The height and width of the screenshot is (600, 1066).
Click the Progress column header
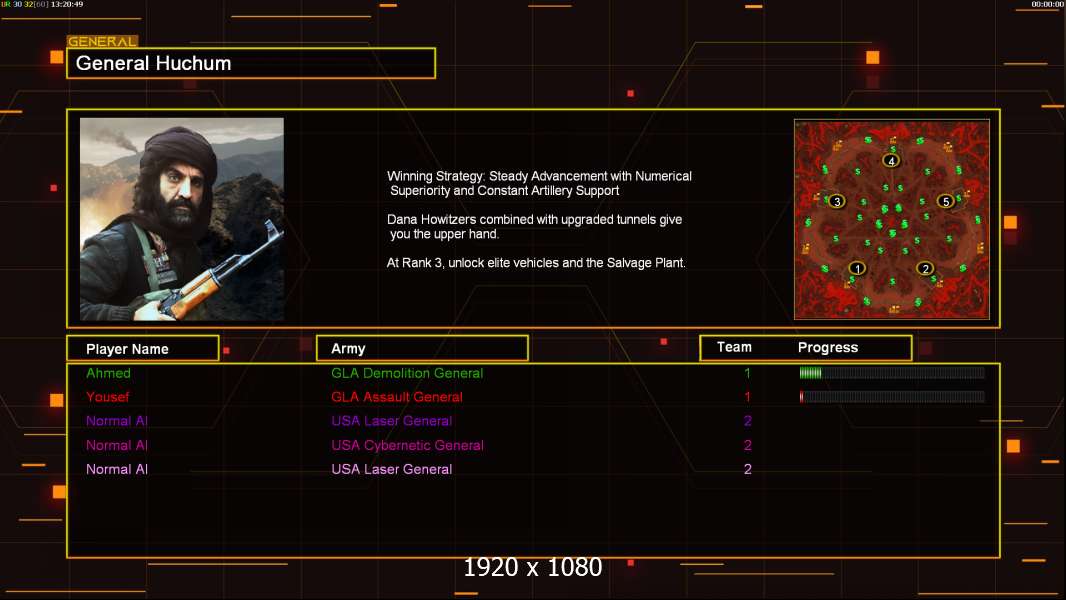[x=827, y=347]
